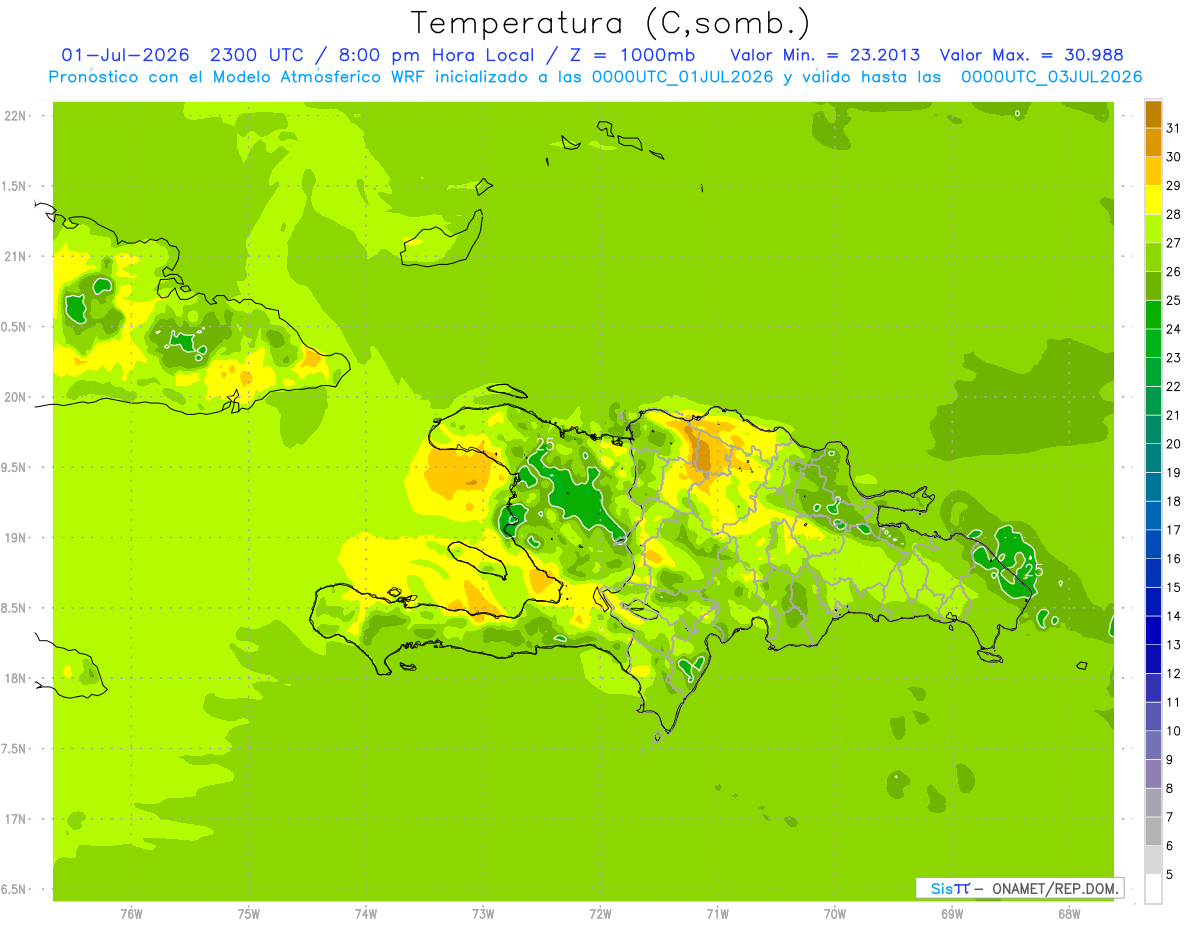
Task: Click the "70W" longitude label
Action: [x=835, y=913]
